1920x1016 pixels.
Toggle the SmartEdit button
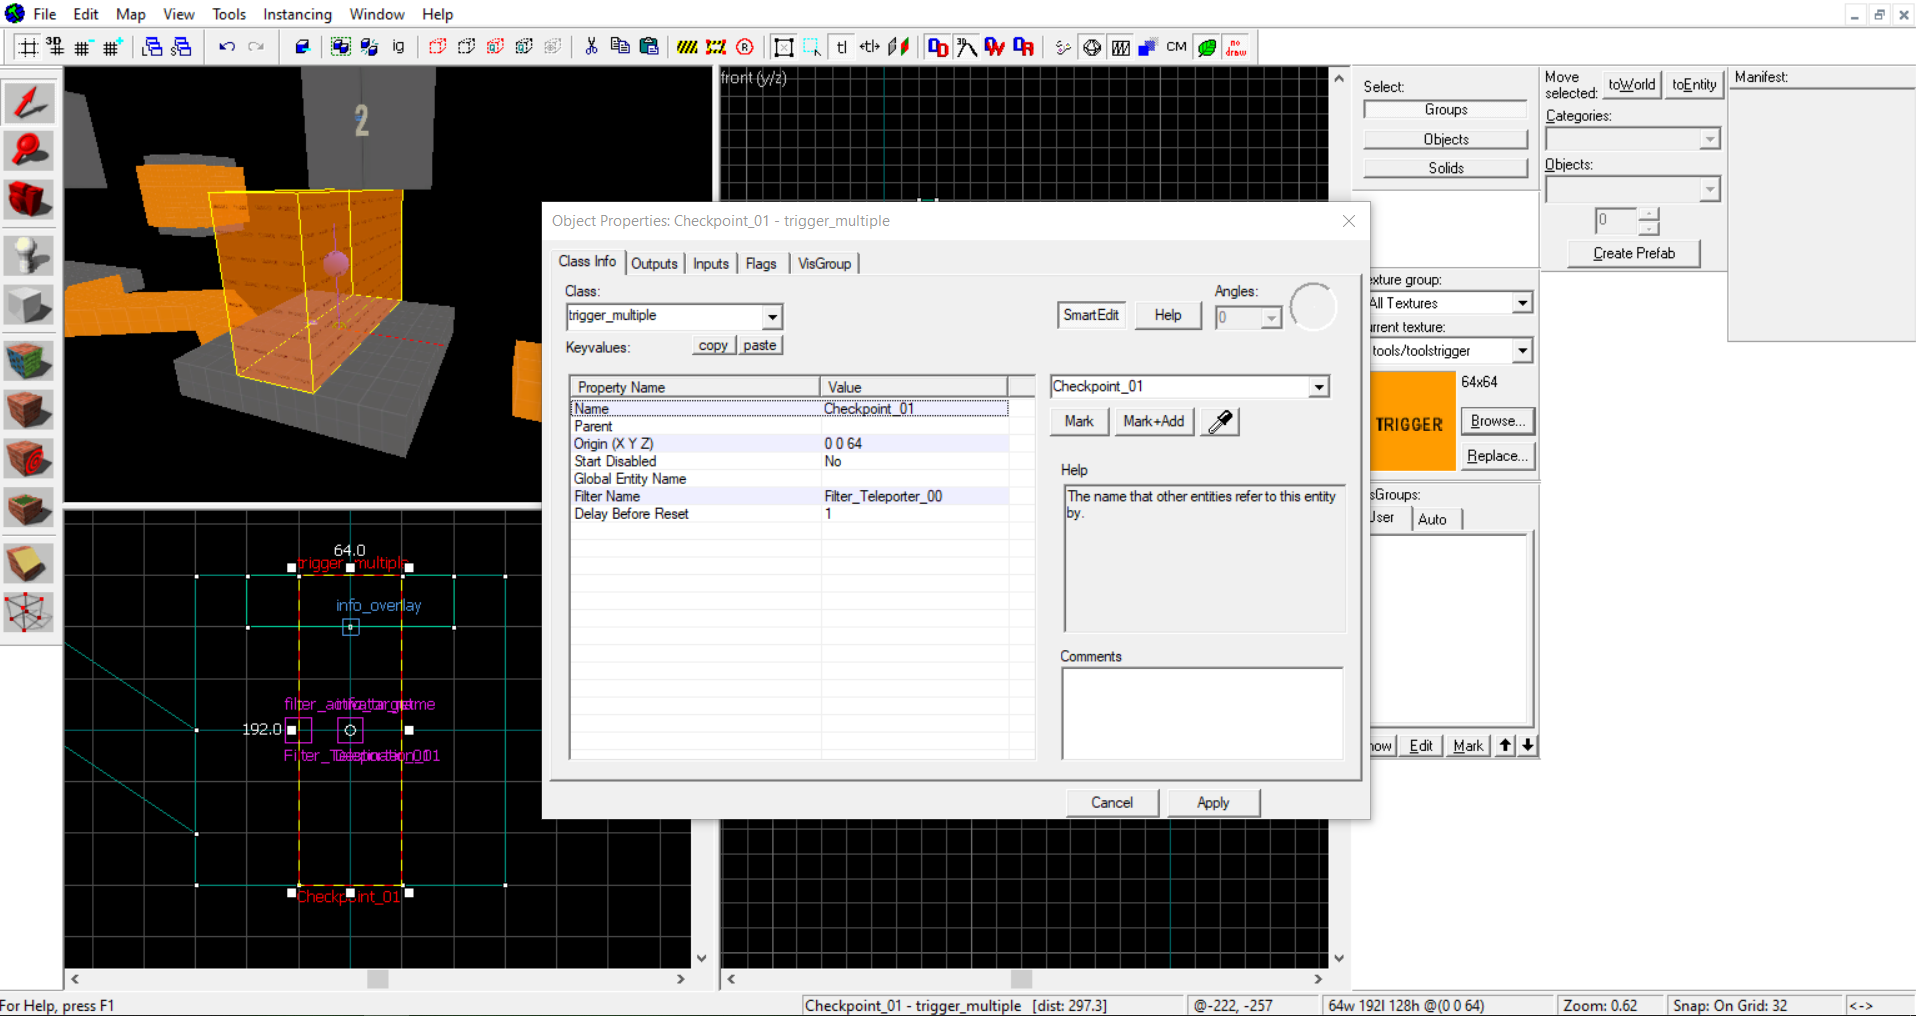(x=1090, y=315)
